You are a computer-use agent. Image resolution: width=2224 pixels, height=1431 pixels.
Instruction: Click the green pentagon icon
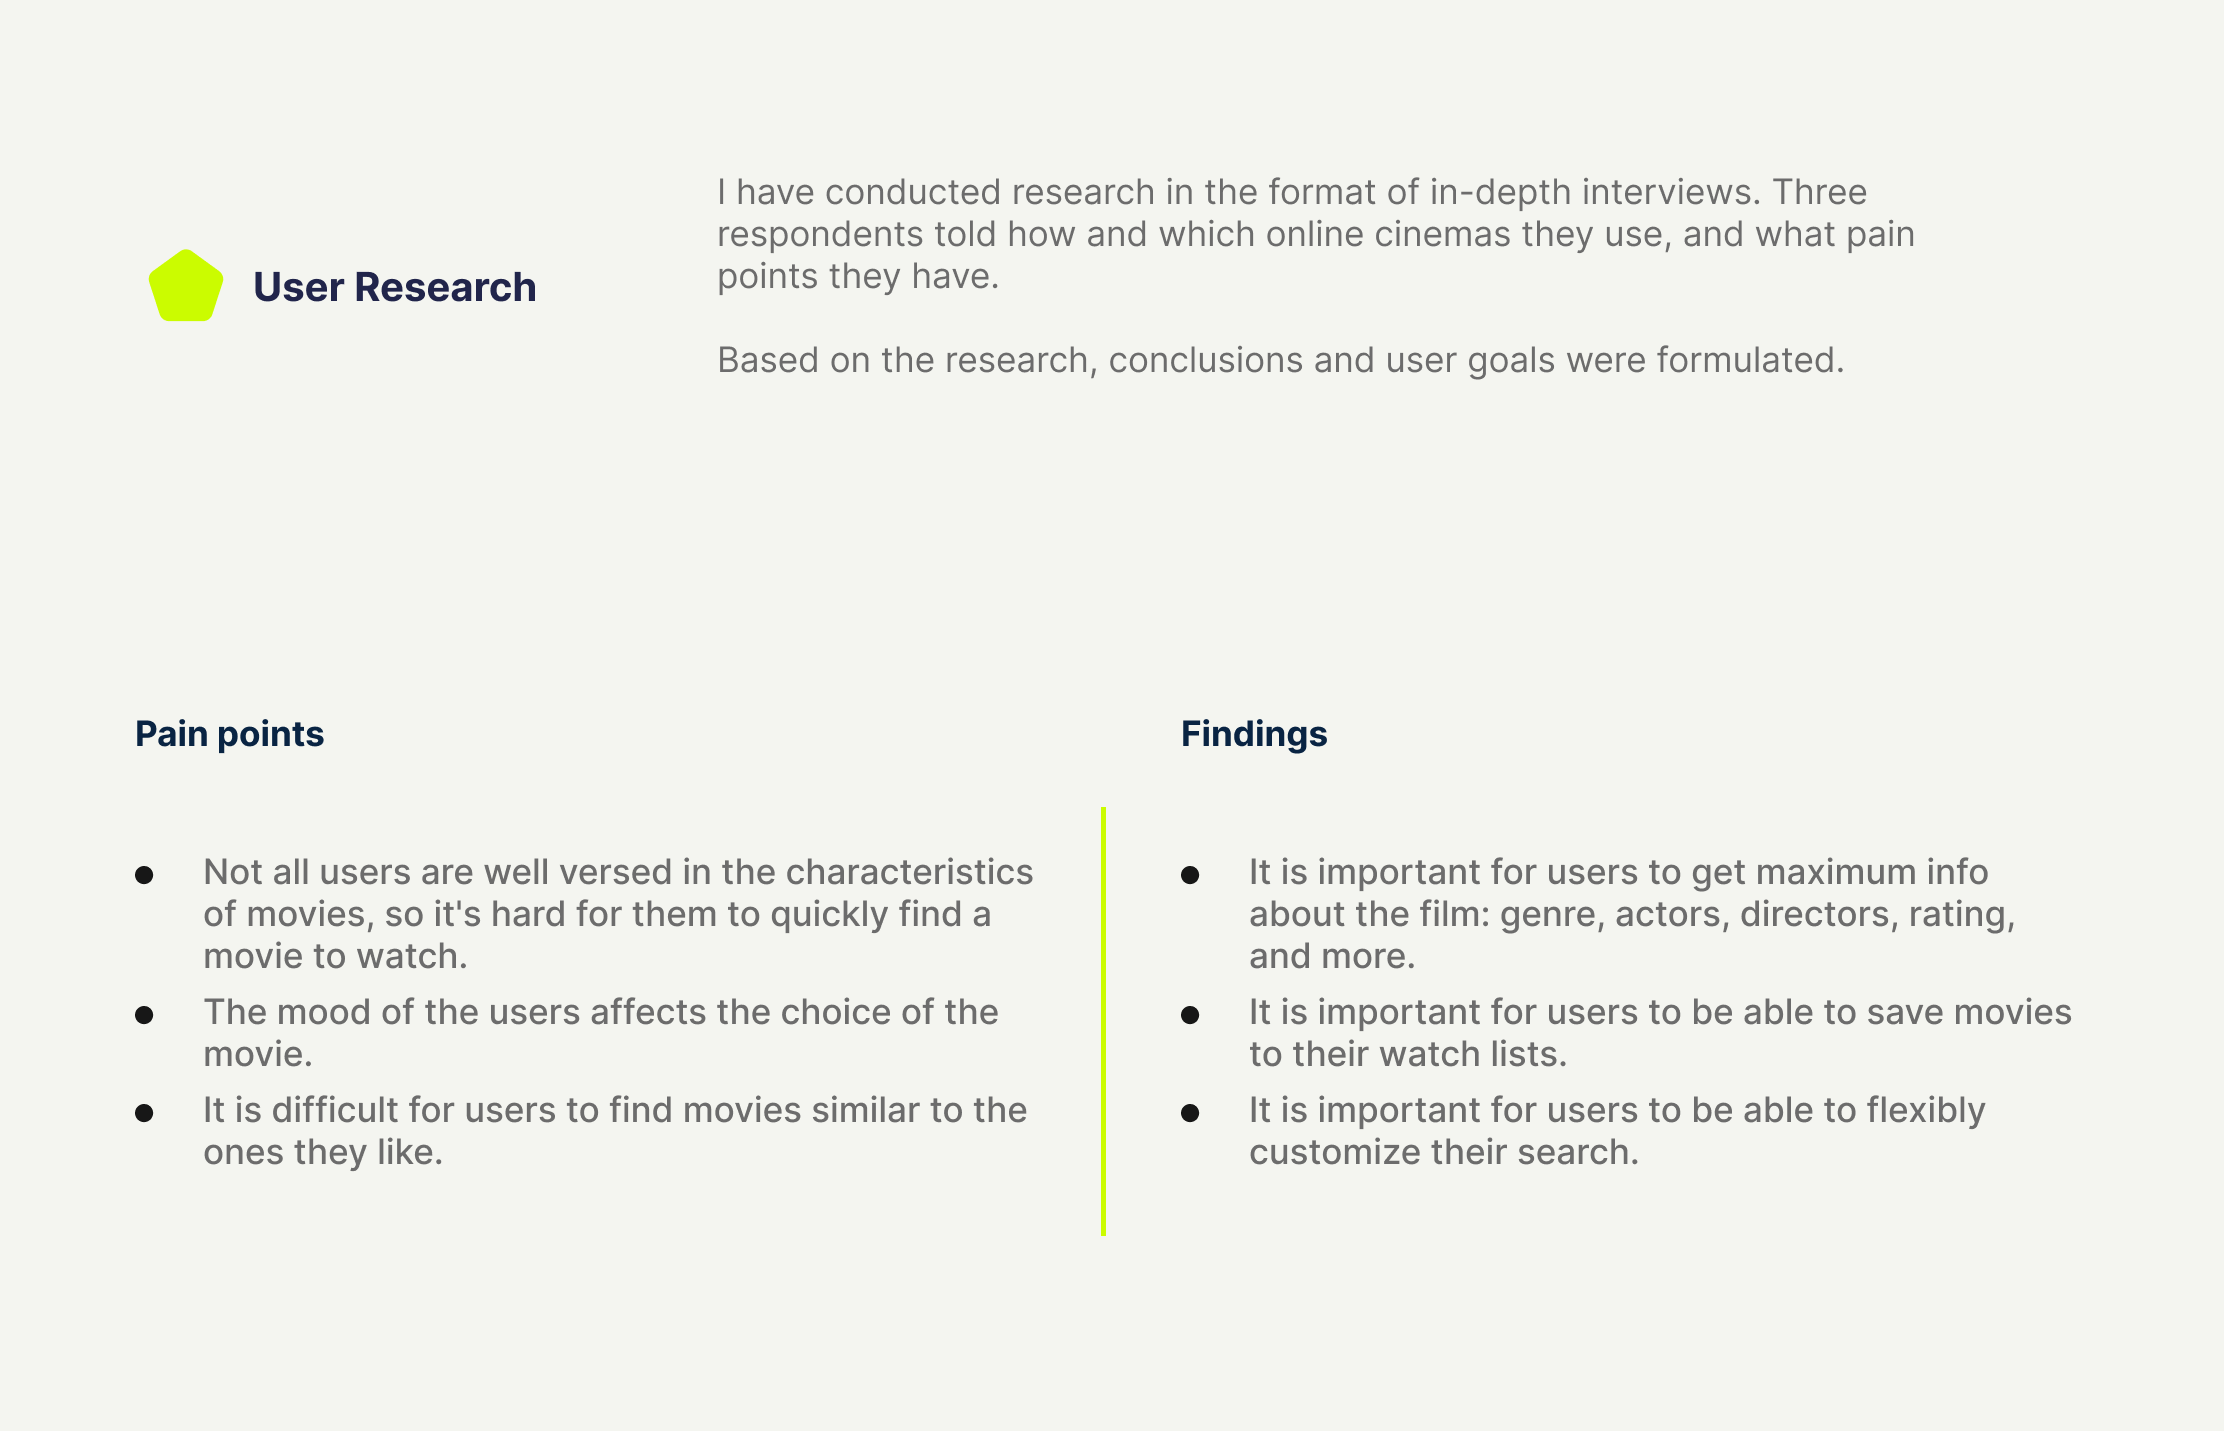click(x=185, y=287)
